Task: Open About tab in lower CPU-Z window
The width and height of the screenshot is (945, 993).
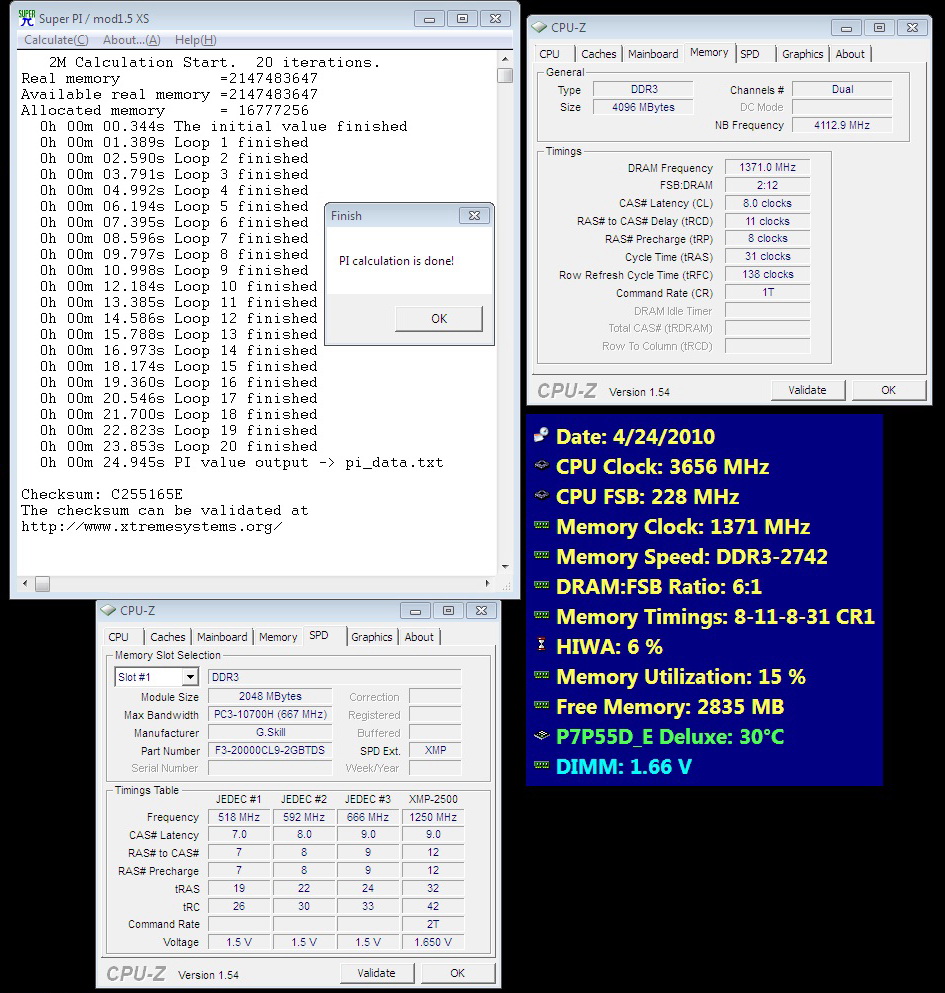Action: [419, 637]
